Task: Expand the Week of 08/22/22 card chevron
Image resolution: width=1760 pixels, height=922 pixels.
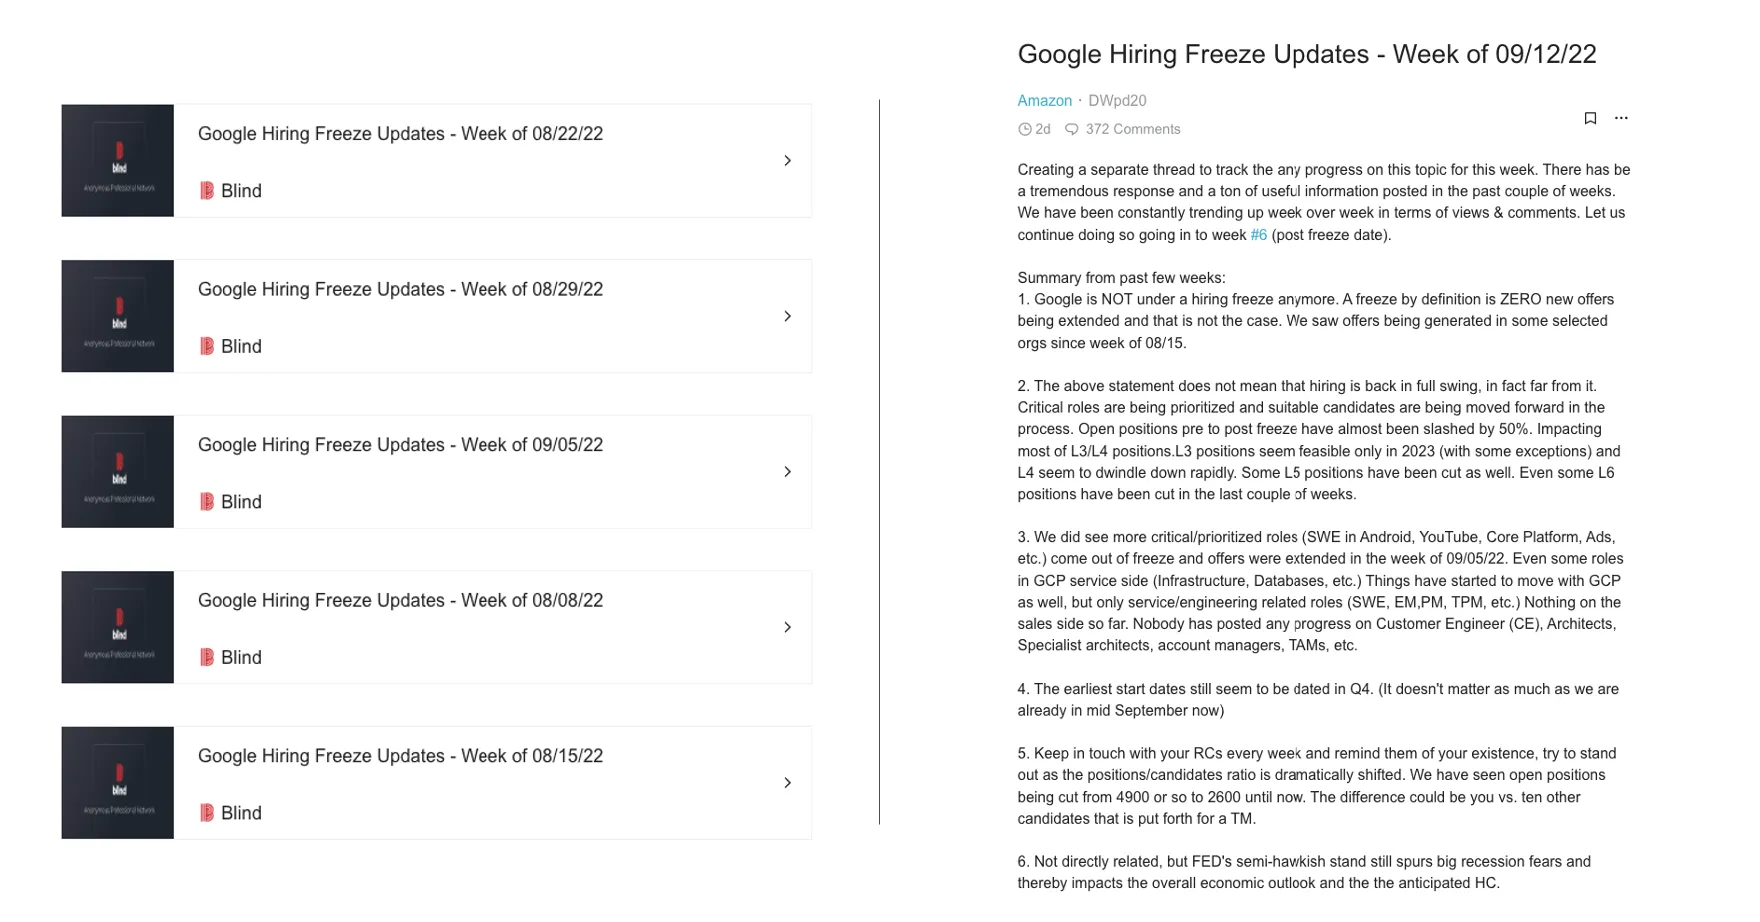Action: pos(788,161)
